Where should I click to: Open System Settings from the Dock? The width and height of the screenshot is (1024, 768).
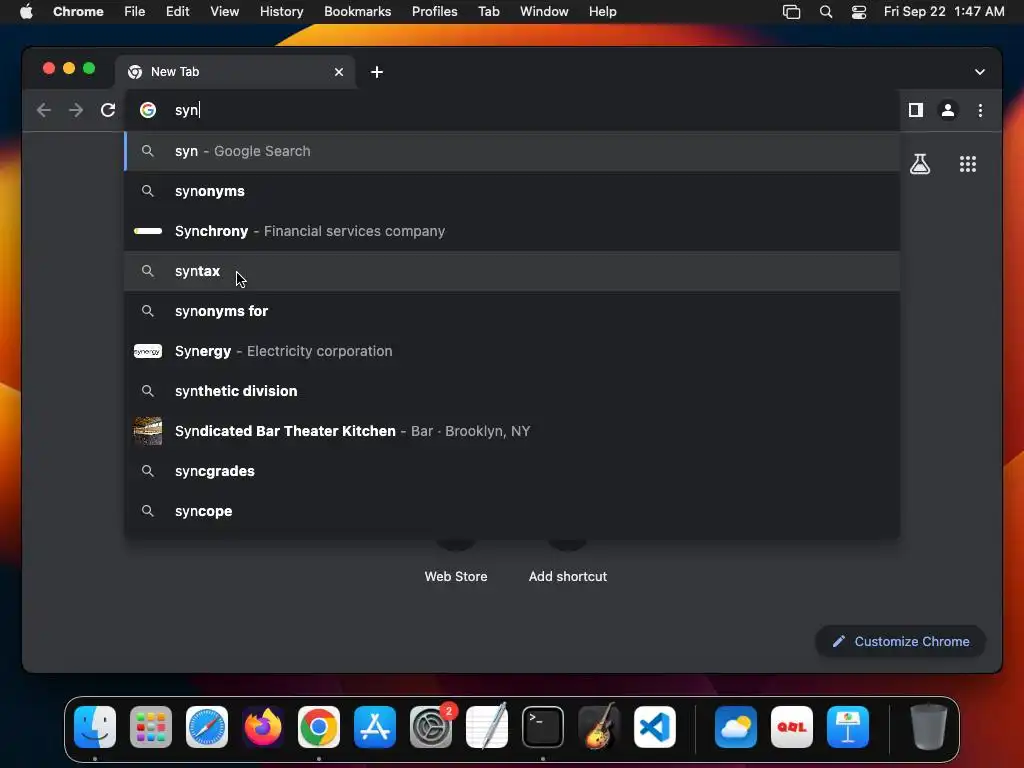click(x=431, y=727)
